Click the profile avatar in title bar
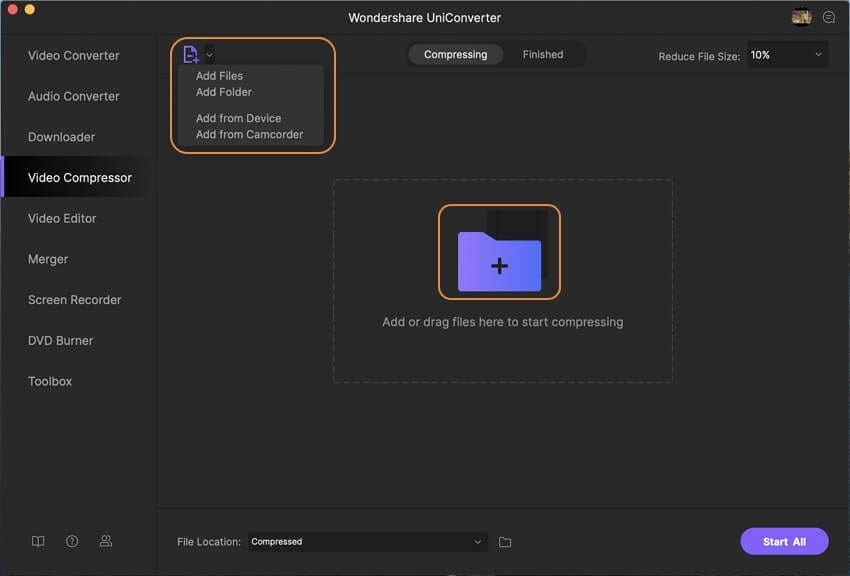The image size is (850, 576). [801, 17]
